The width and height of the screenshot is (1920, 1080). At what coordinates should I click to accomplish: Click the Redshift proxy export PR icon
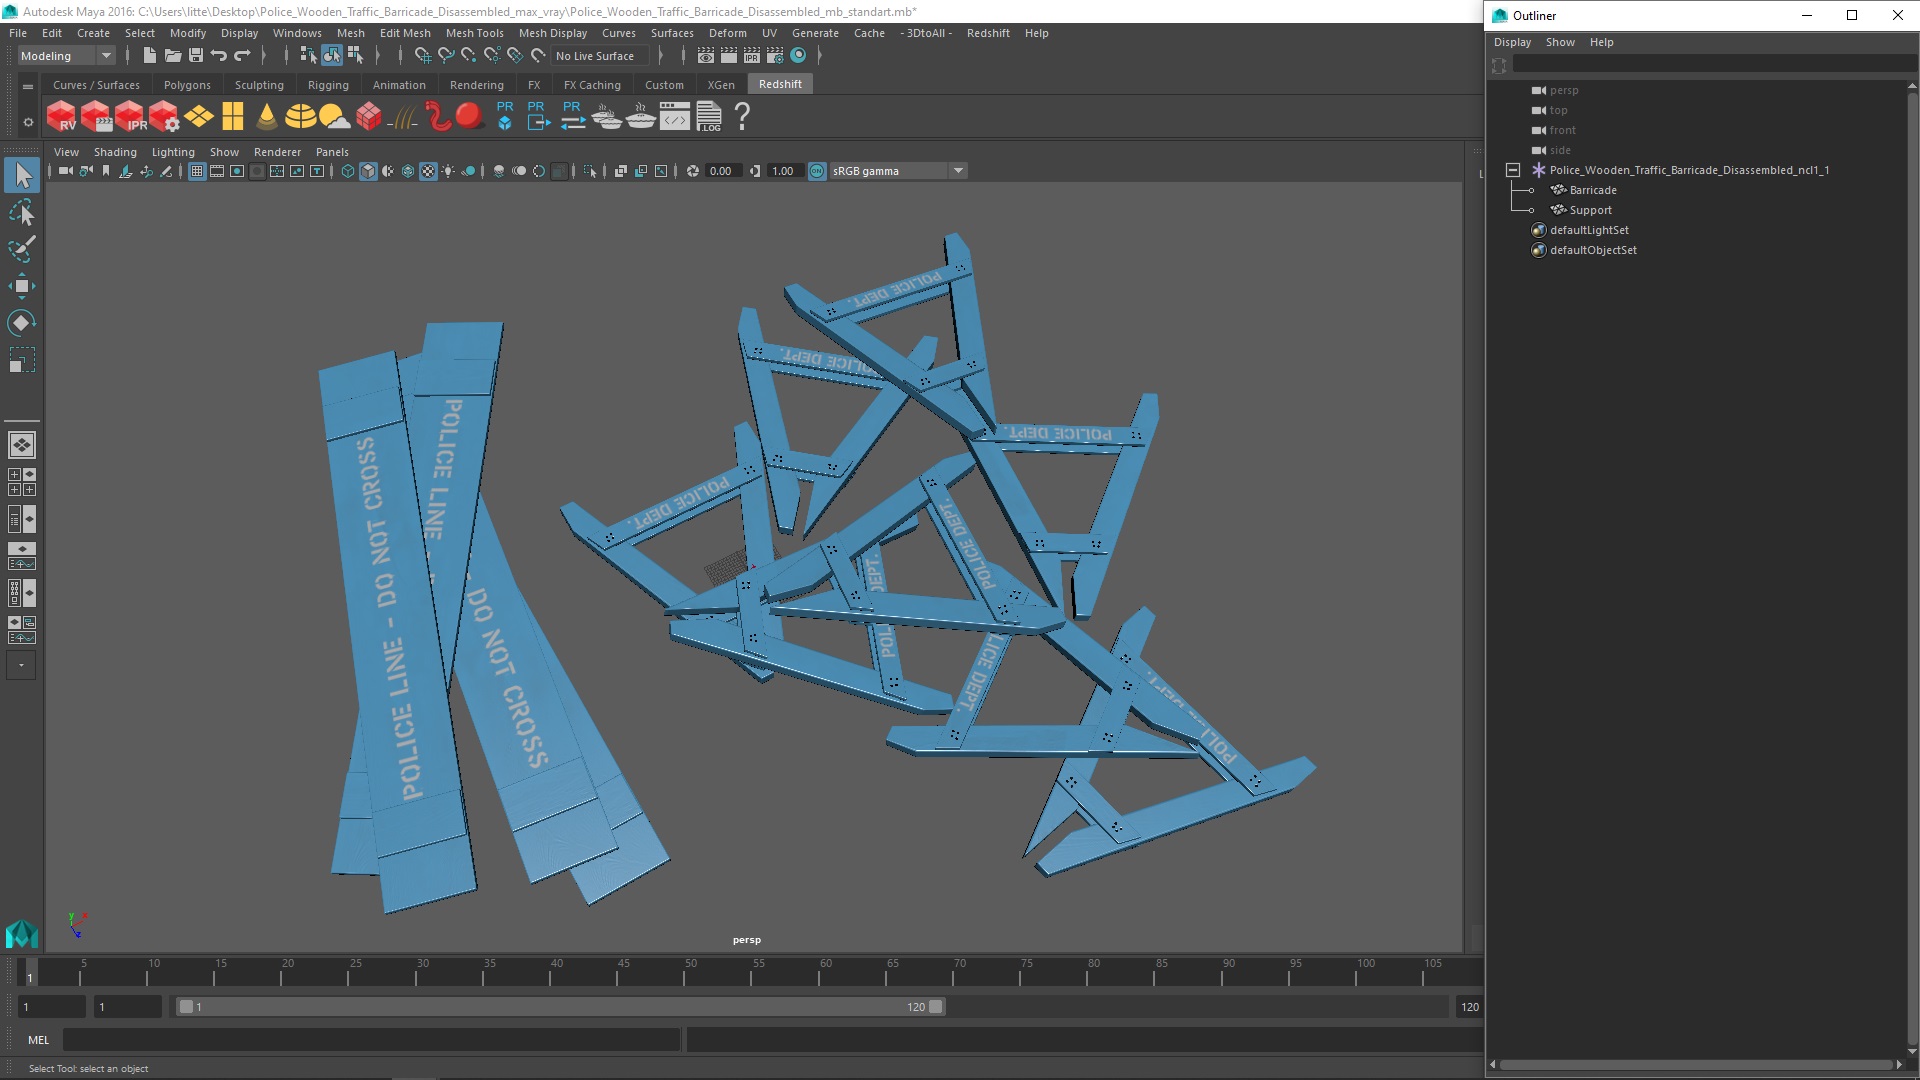[538, 116]
